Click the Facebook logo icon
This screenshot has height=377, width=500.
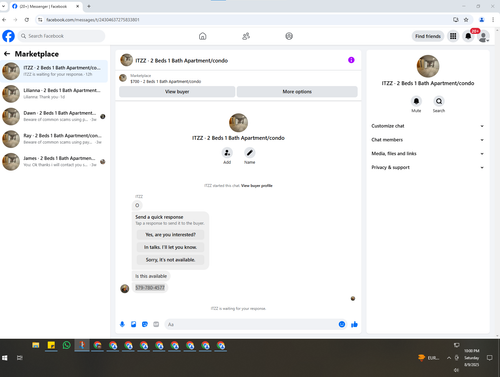pos(8,36)
